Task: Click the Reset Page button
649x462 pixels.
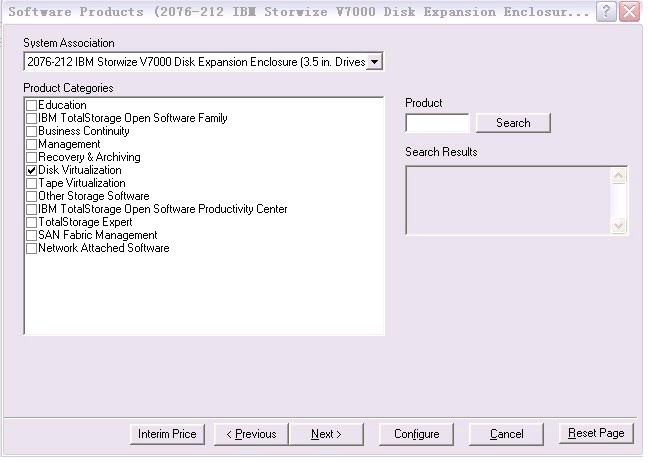Action: pyautogui.click(x=596, y=433)
